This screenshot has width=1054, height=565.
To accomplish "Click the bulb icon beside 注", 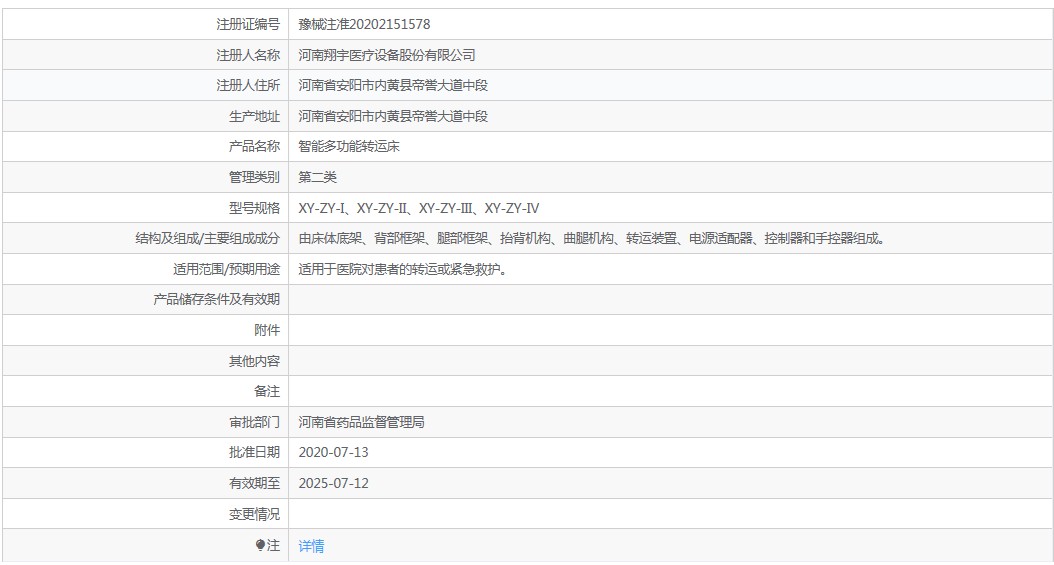I will coord(260,546).
